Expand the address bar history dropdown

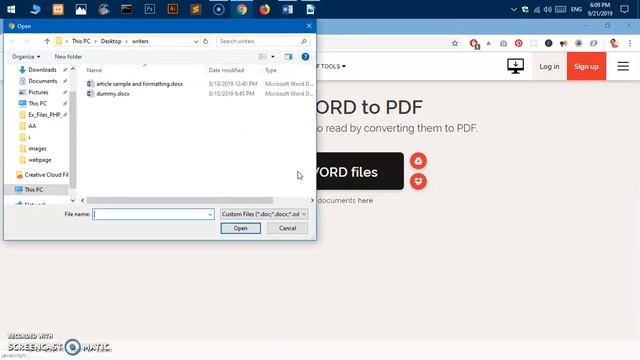196,41
